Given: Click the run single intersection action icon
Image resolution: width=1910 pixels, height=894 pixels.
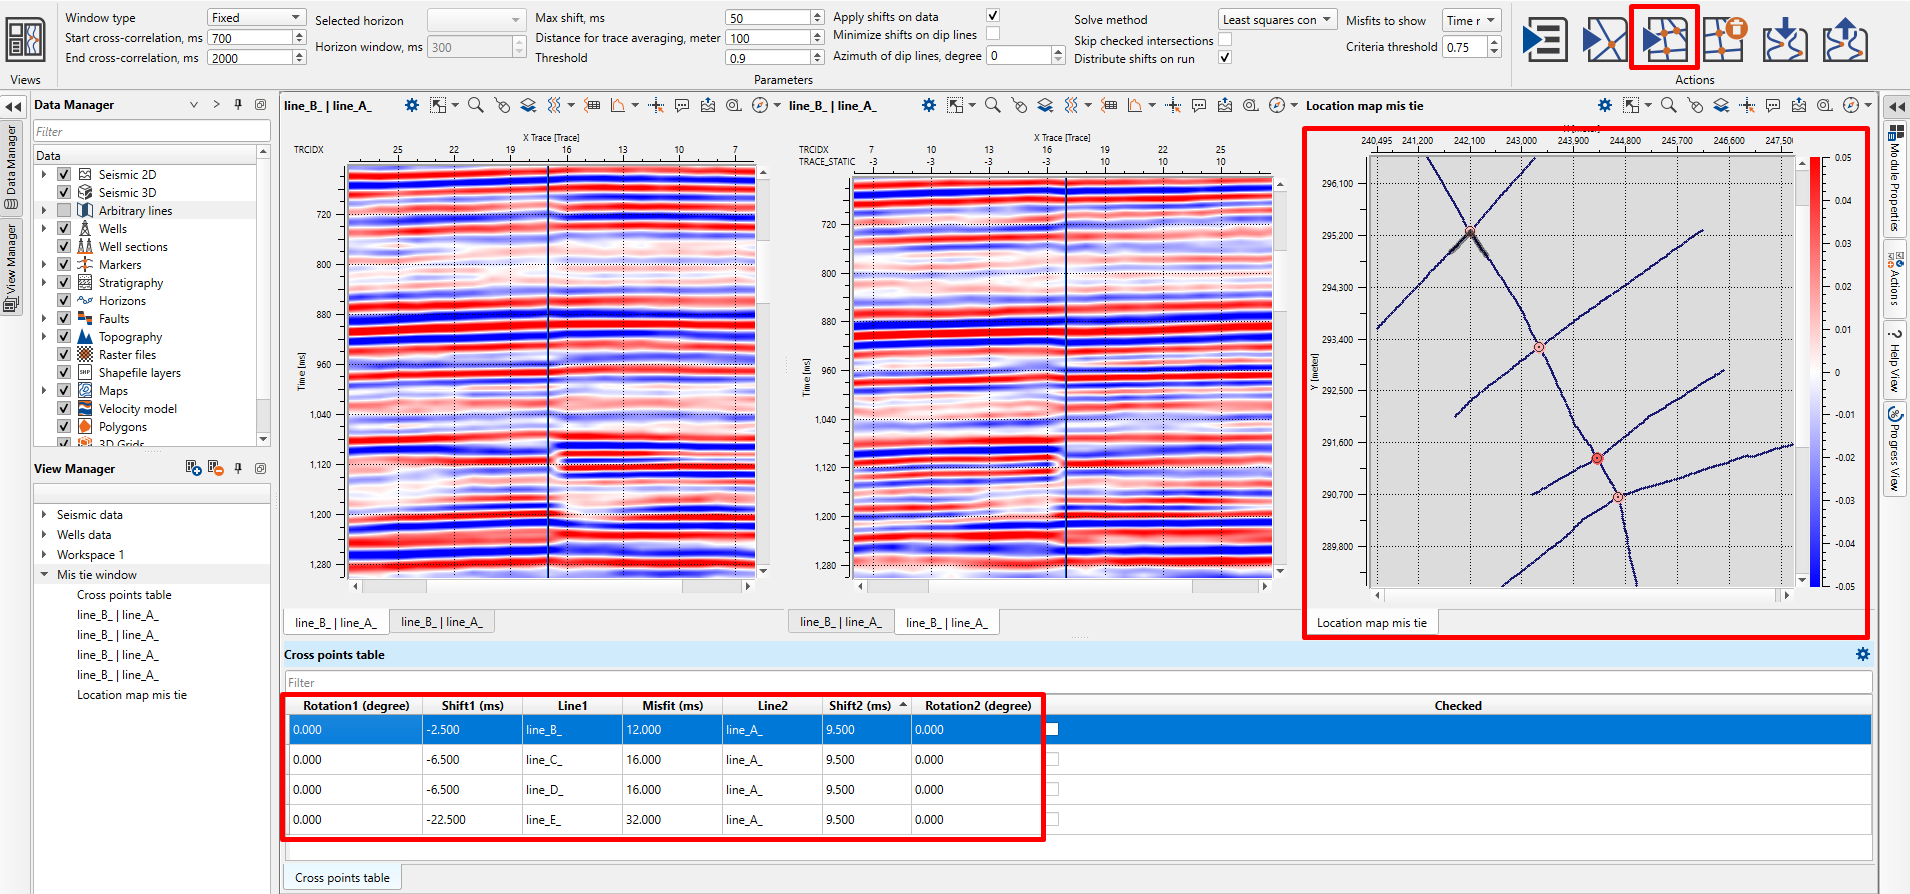Looking at the screenshot, I should pos(1604,40).
